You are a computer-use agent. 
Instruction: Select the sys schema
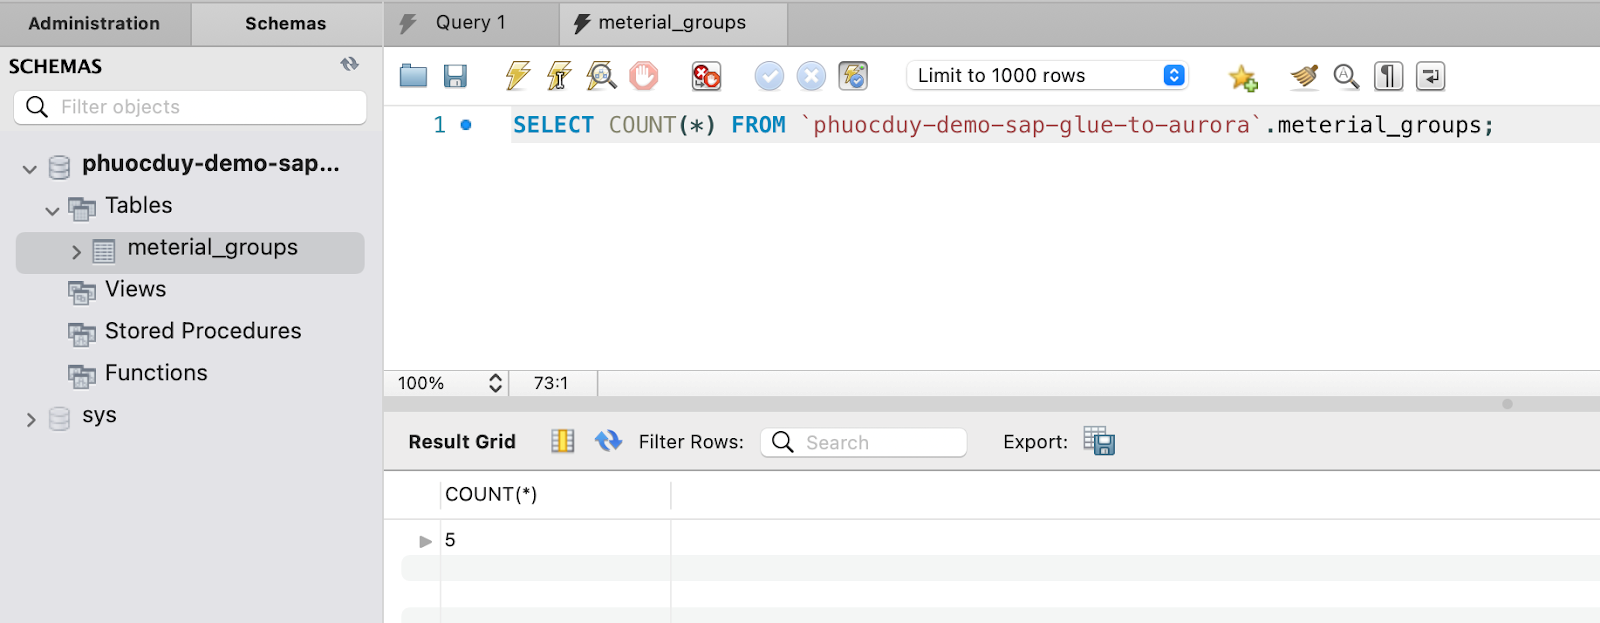coord(99,415)
